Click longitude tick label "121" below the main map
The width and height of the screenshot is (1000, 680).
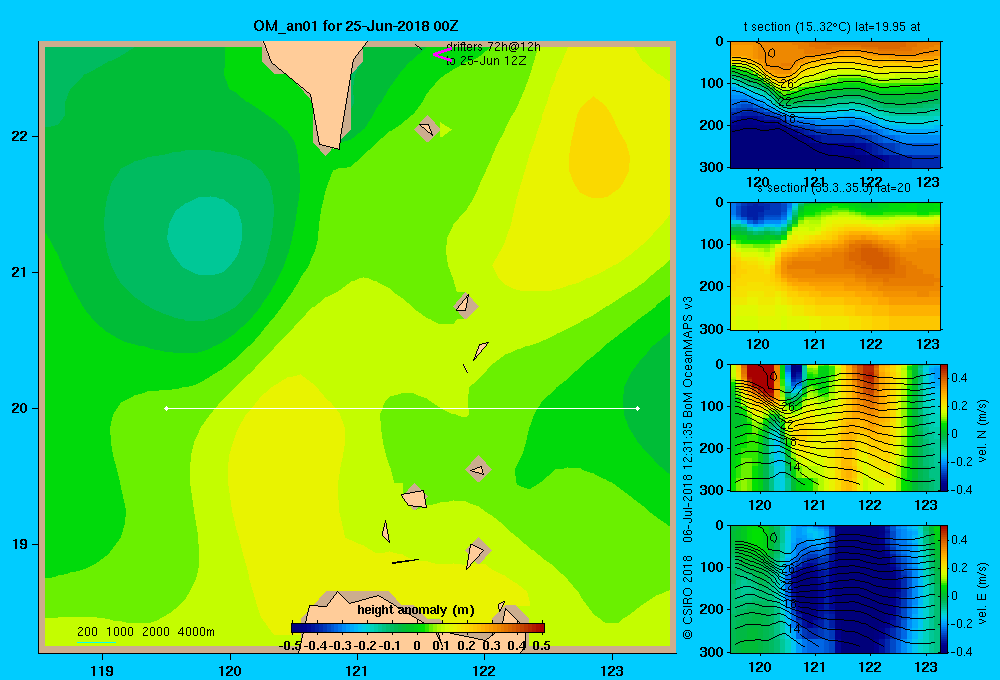(x=357, y=670)
